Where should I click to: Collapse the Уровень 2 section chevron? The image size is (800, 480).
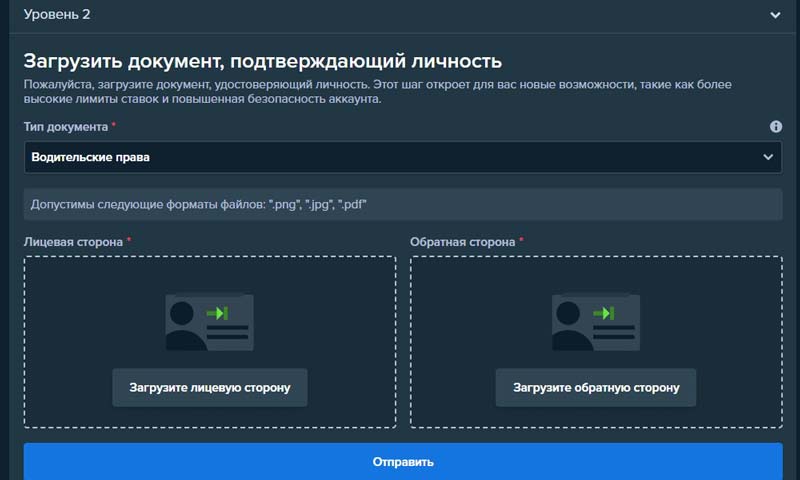[775, 15]
